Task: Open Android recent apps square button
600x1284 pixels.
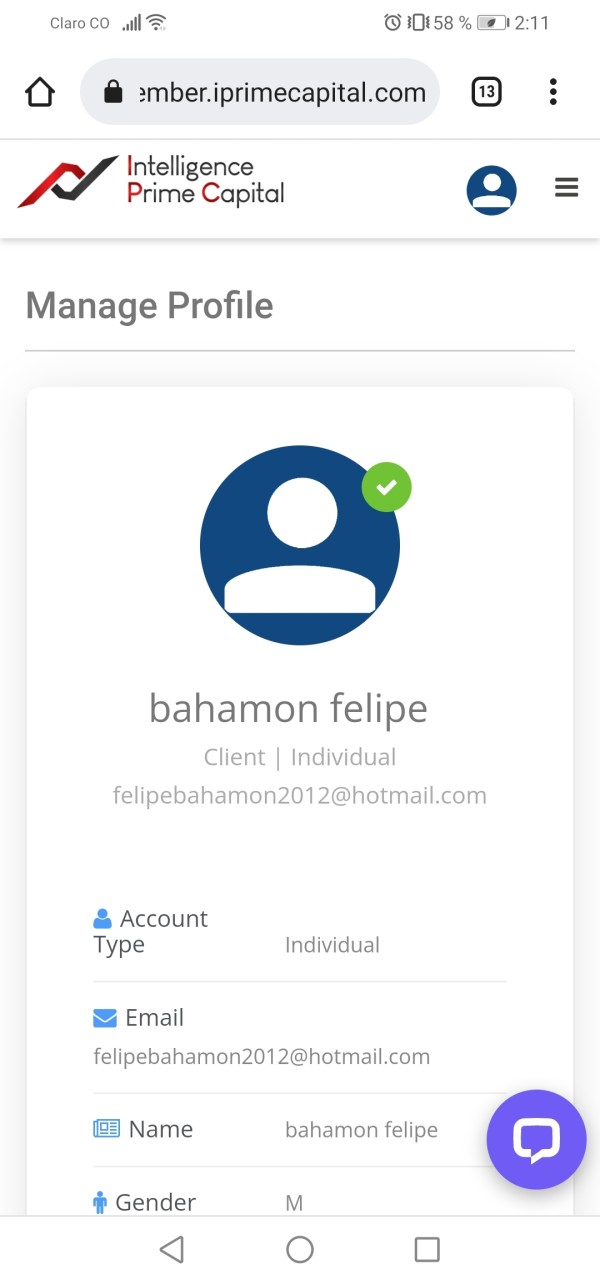Action: pos(427,1249)
